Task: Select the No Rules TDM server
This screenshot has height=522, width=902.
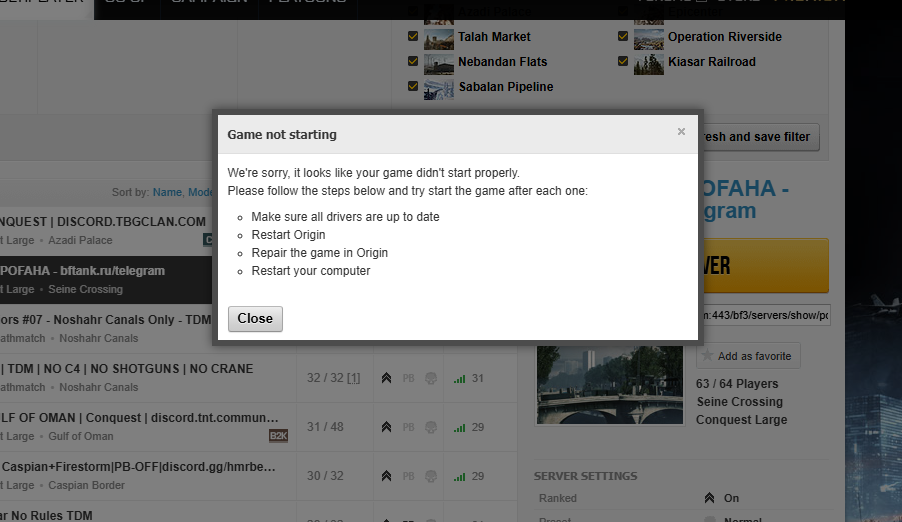Action: (x=148, y=512)
